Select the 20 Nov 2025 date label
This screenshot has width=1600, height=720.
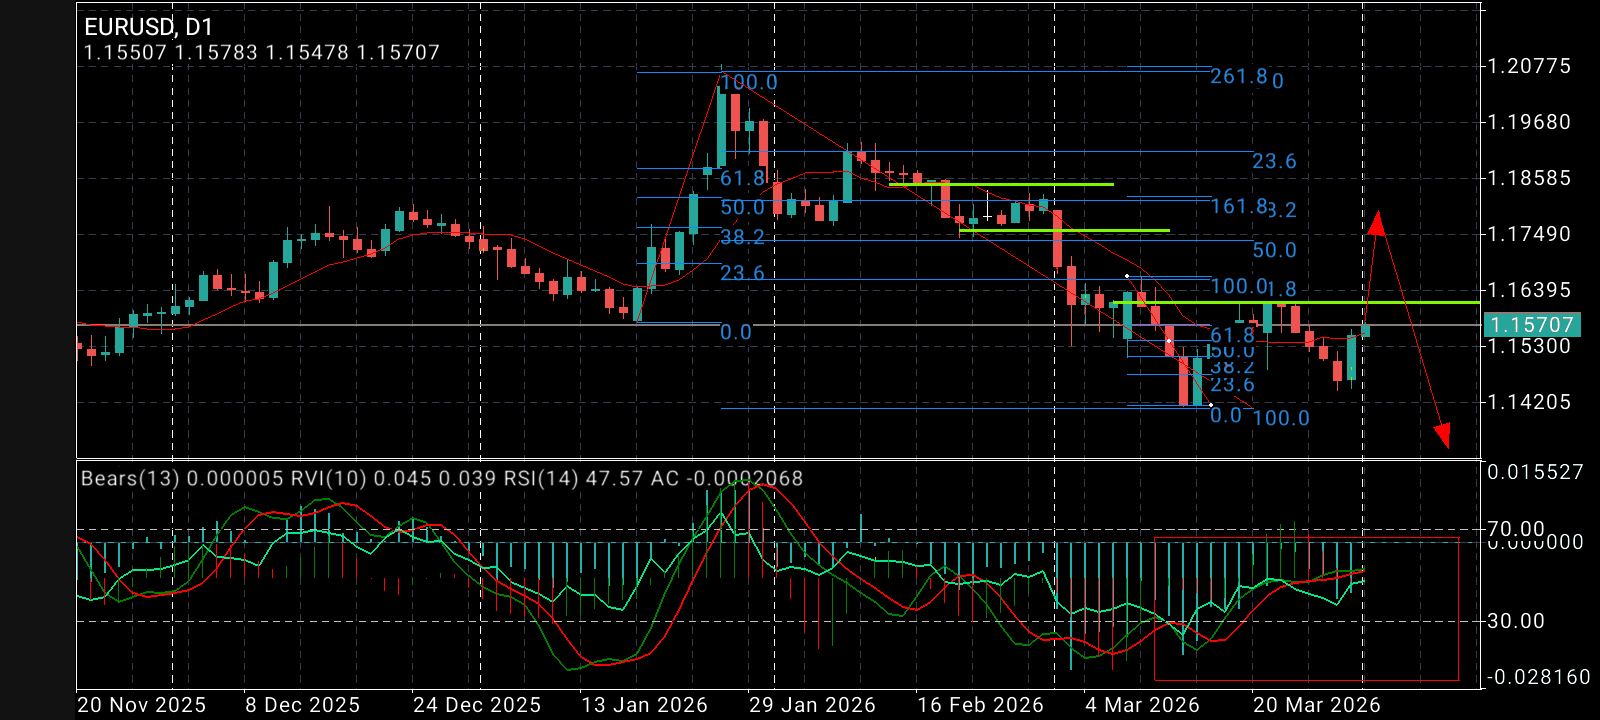141,705
